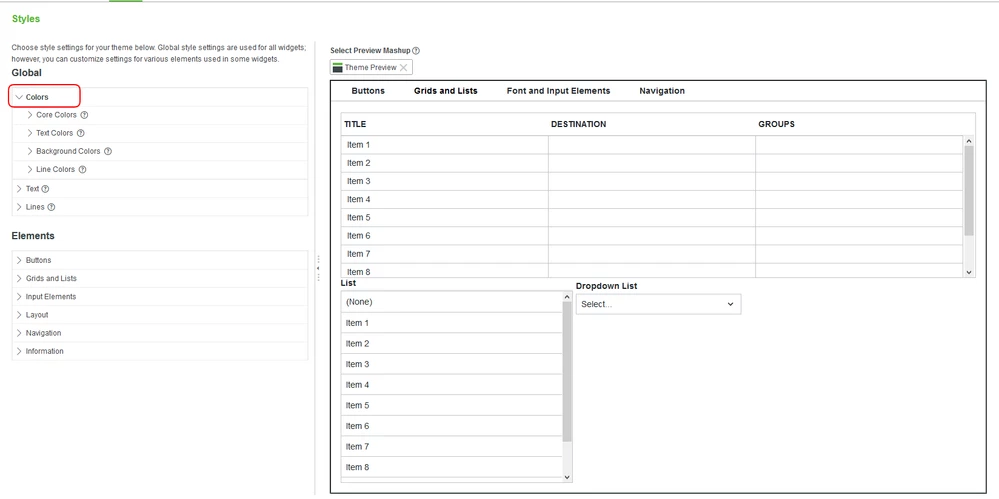Screen dimensions: 999x499
Task: Remove Theme Preview mashup with X
Action: click(x=403, y=68)
